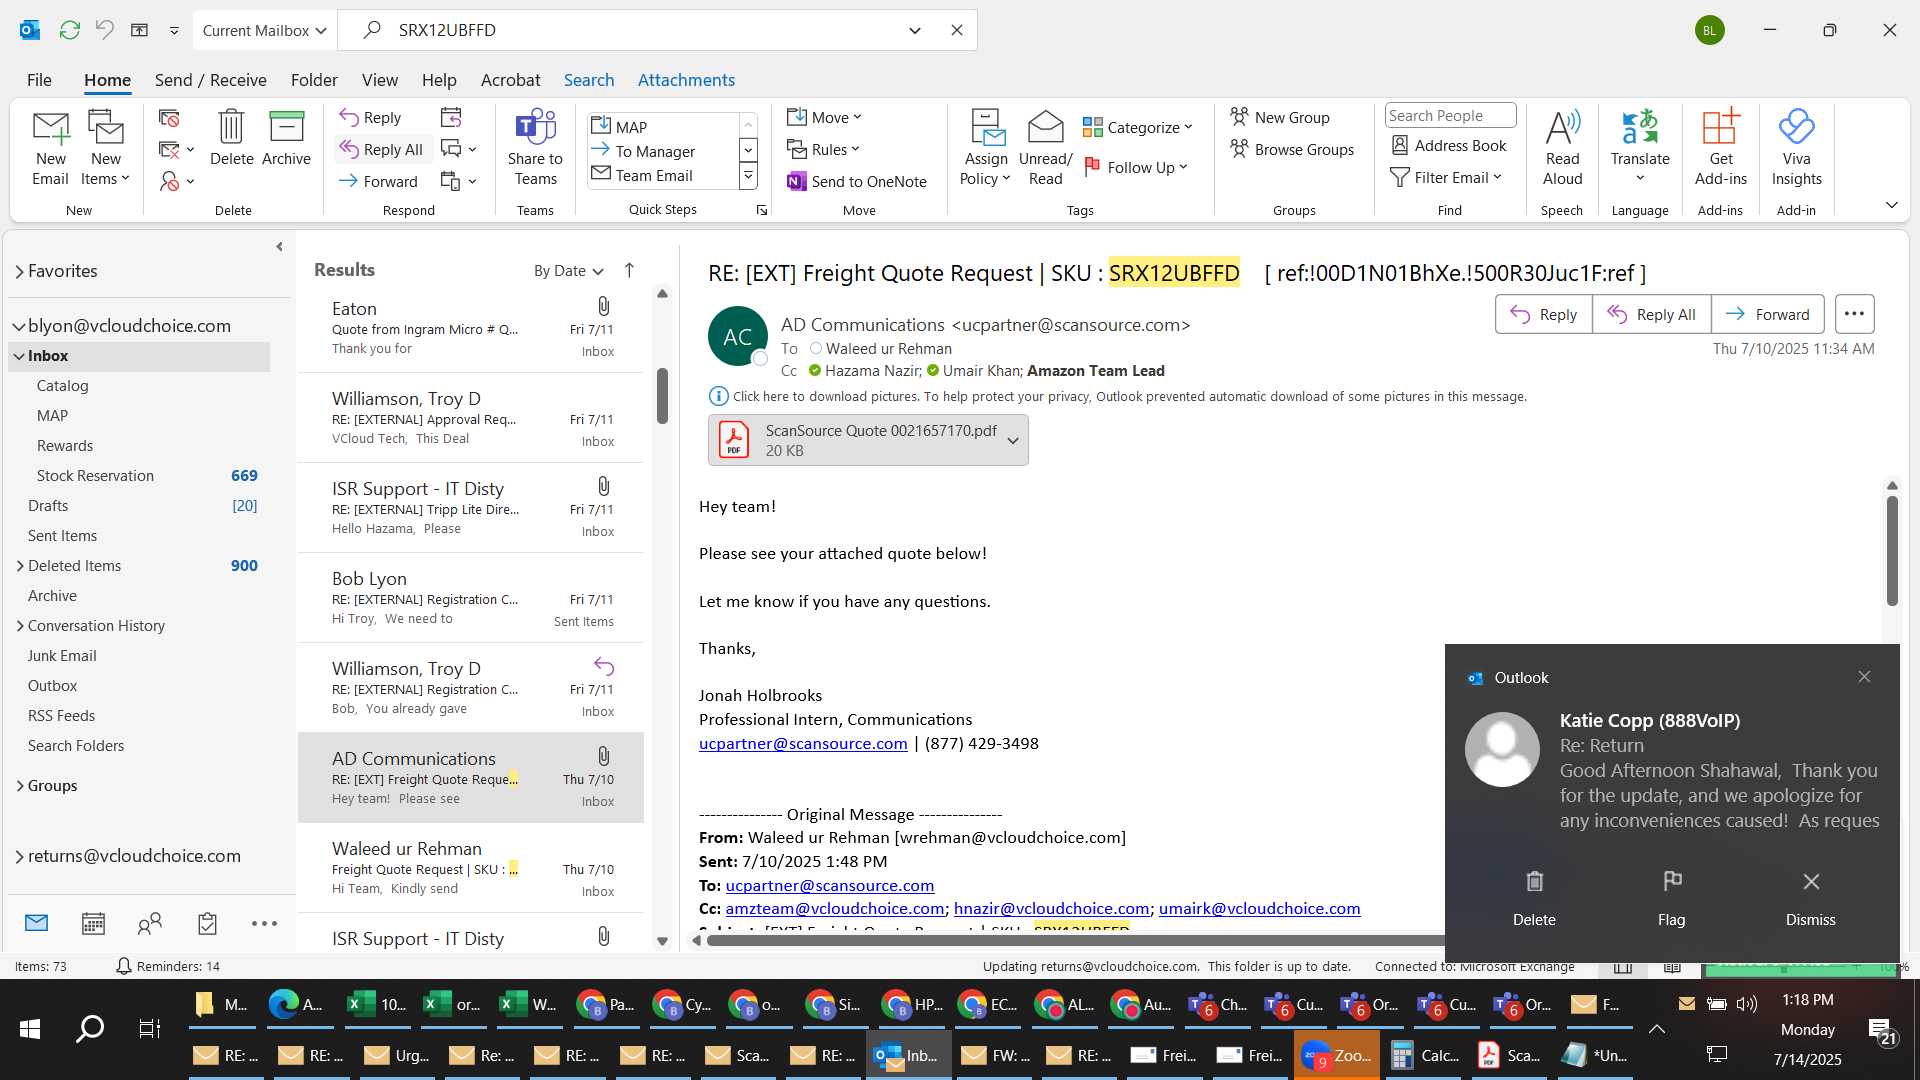
Task: Archive the selected email
Action: click(x=286, y=138)
